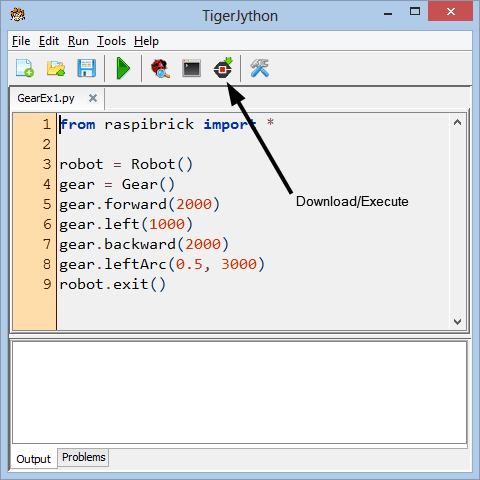
Task: Maximize the TigerJython window
Action: point(415,12)
